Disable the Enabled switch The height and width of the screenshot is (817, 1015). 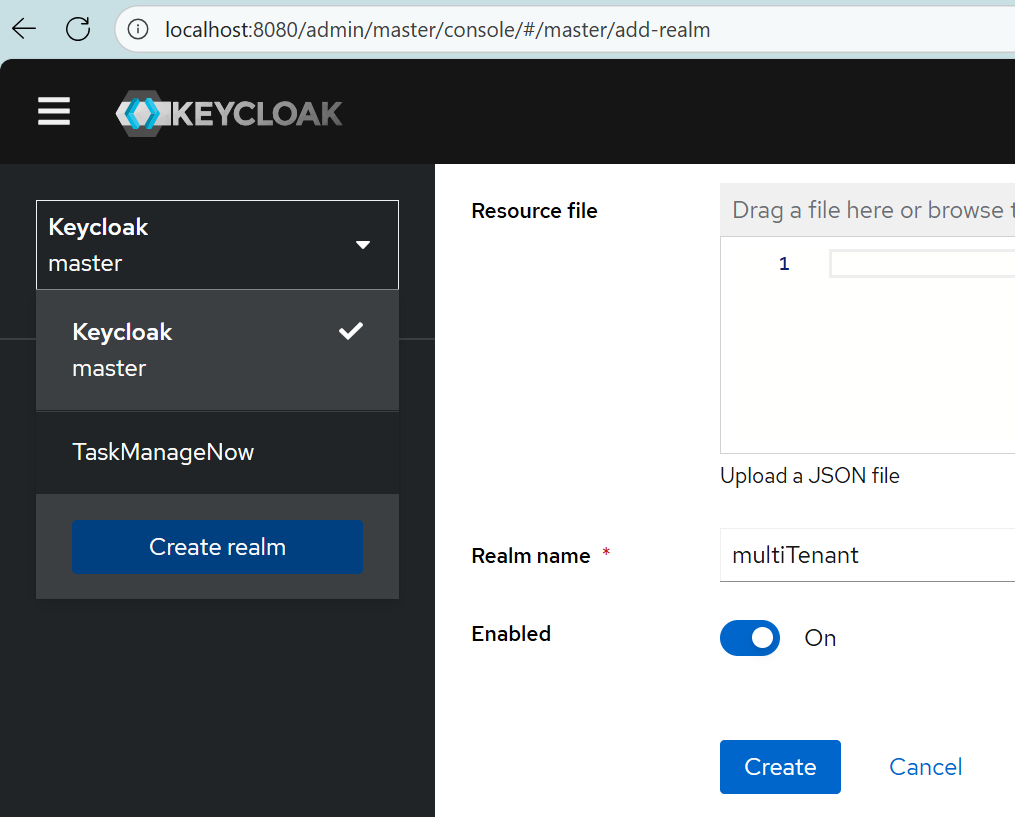(x=750, y=638)
